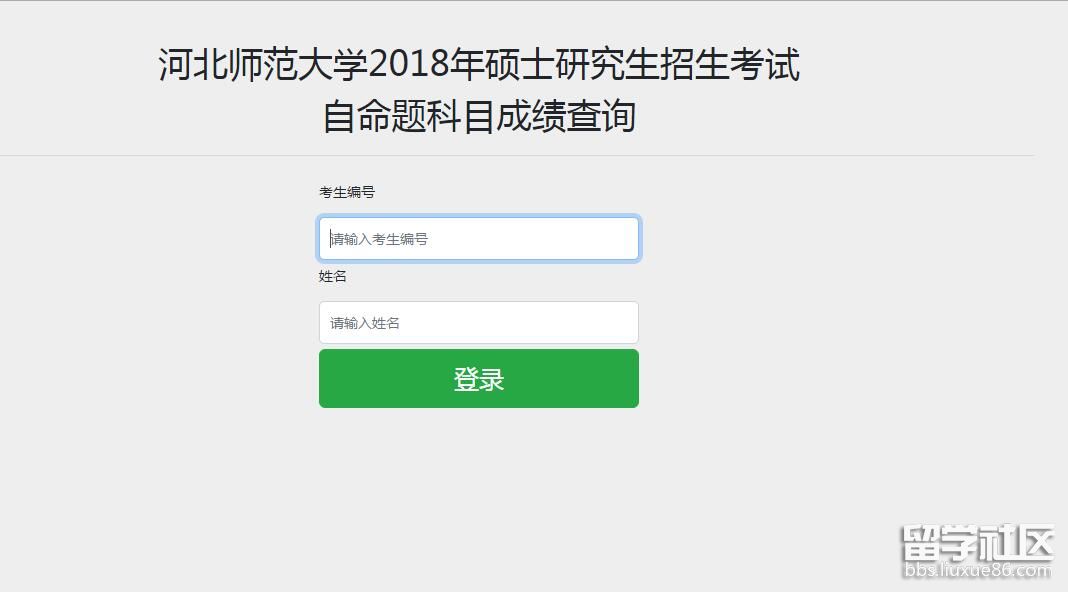The width and height of the screenshot is (1068, 592).
Task: Click the 考生编号 input field
Action: point(478,239)
